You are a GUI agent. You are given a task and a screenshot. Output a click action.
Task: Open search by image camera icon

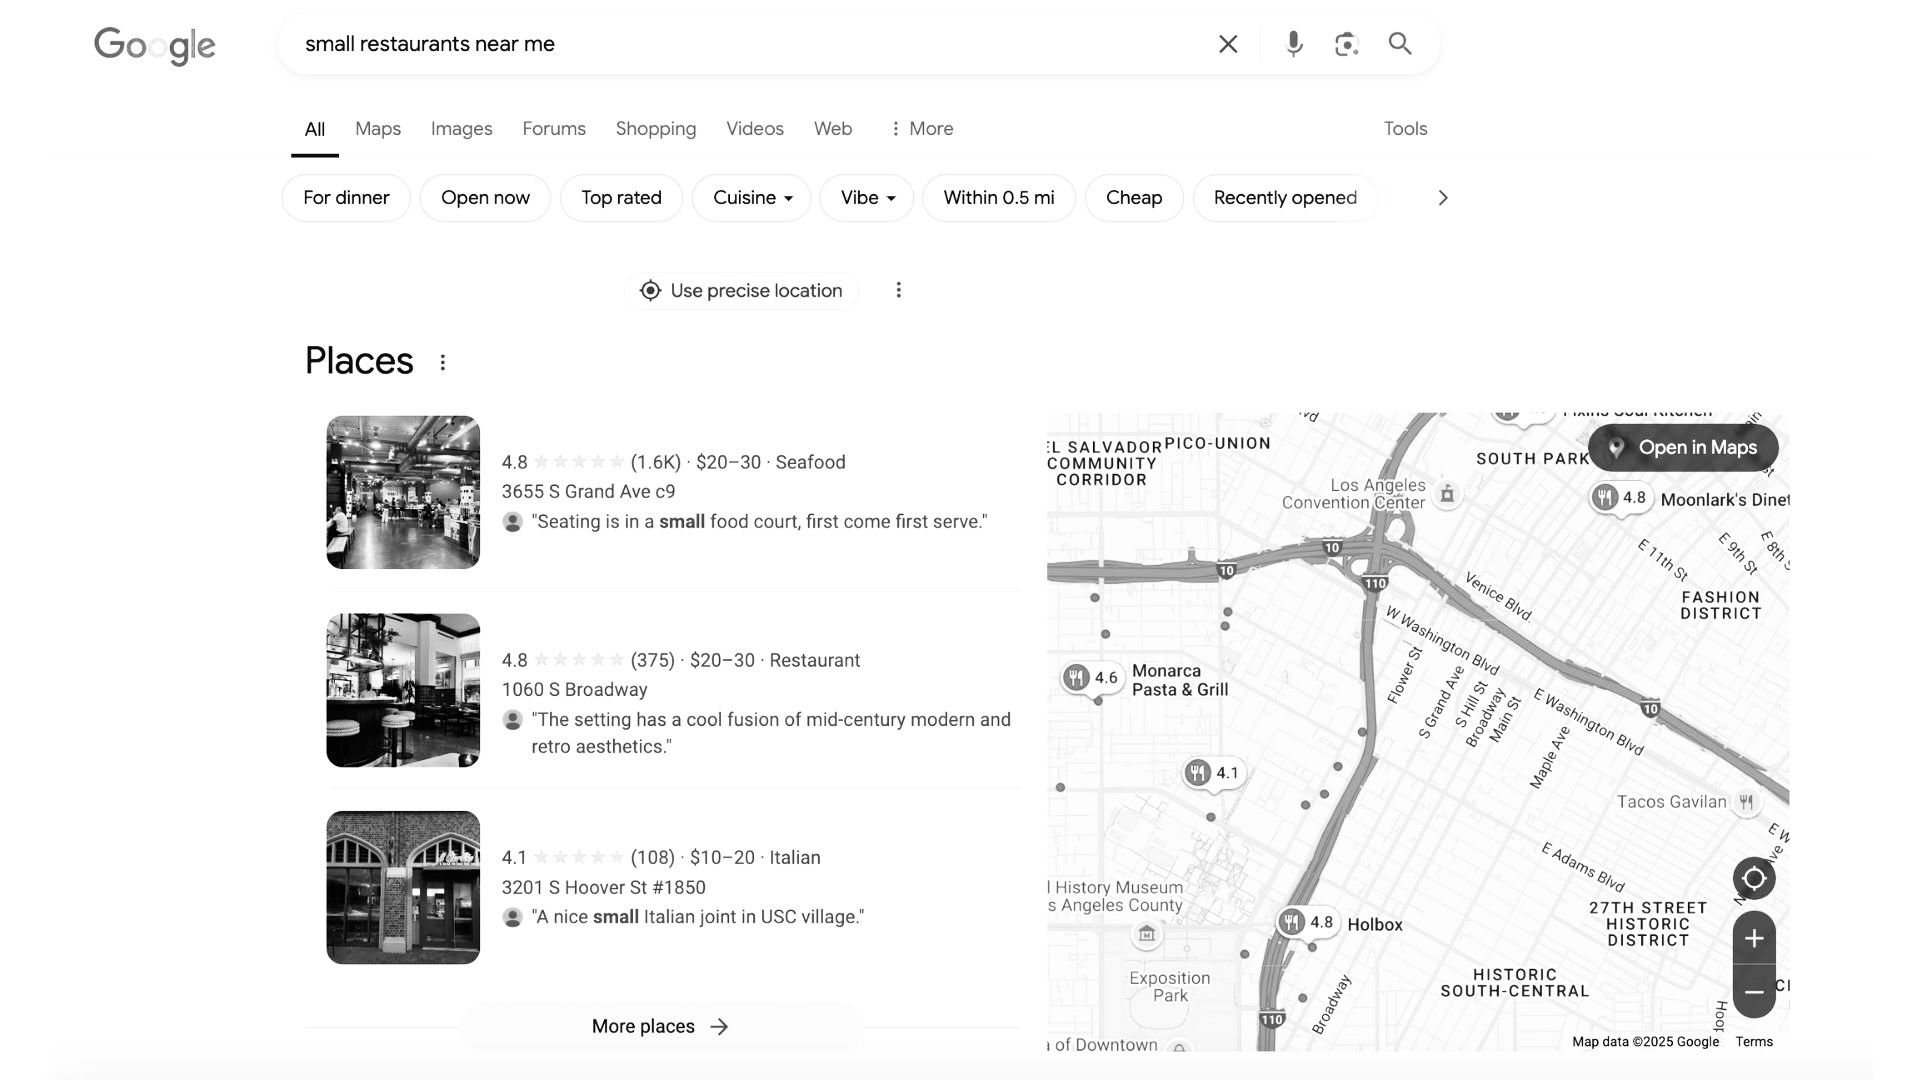pyautogui.click(x=1346, y=44)
